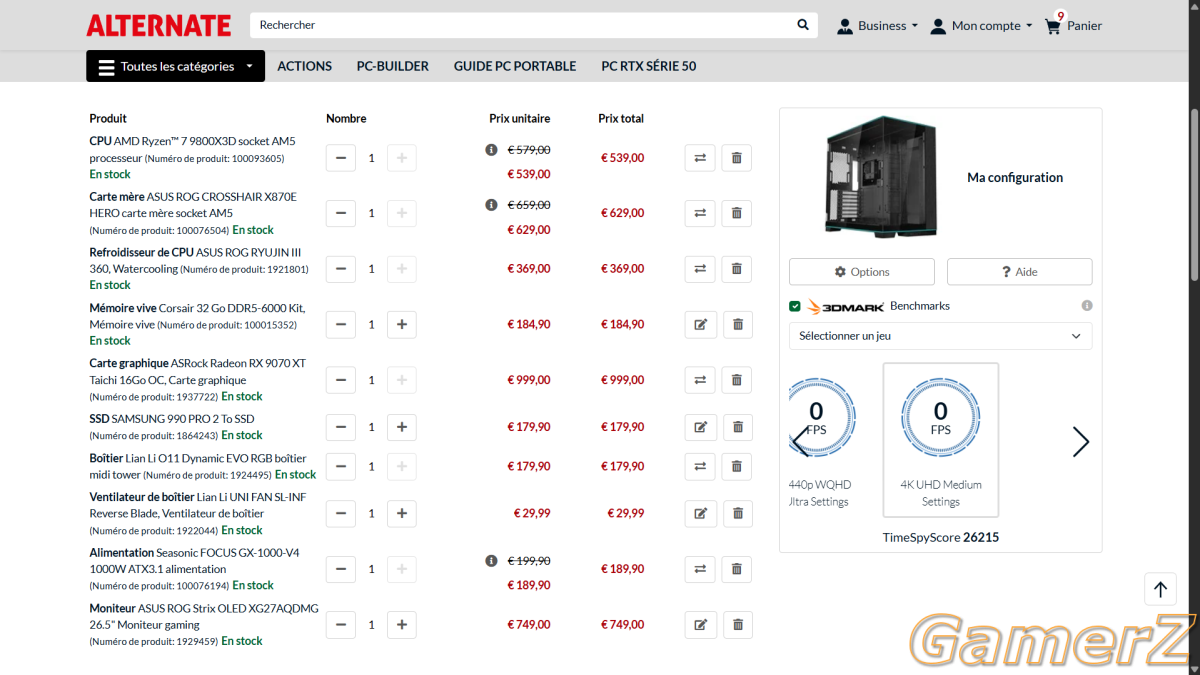This screenshot has width=1200, height=675.
Task: Go to PC-BUILDER
Action: (x=393, y=66)
